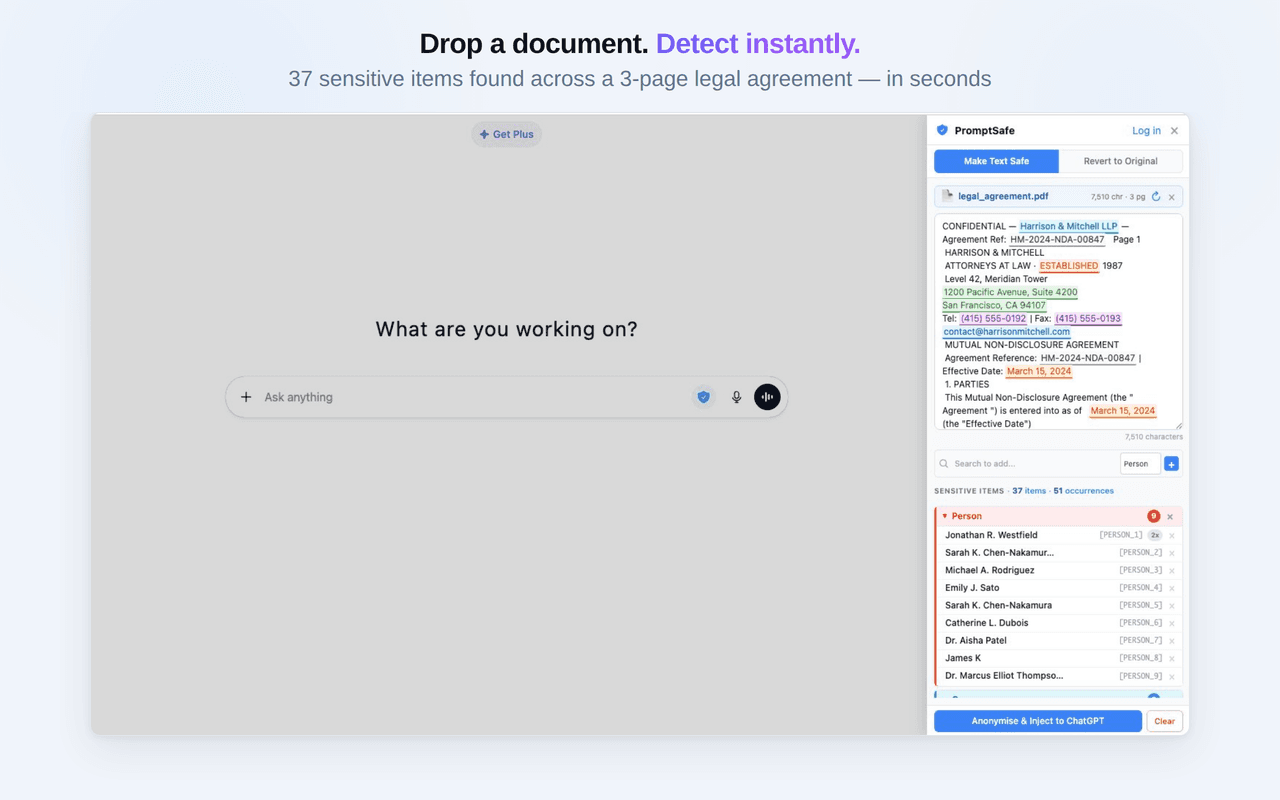Viewport: 1280px width, 800px height.
Task: Open the Person entity type dropdown
Action: click(1139, 463)
